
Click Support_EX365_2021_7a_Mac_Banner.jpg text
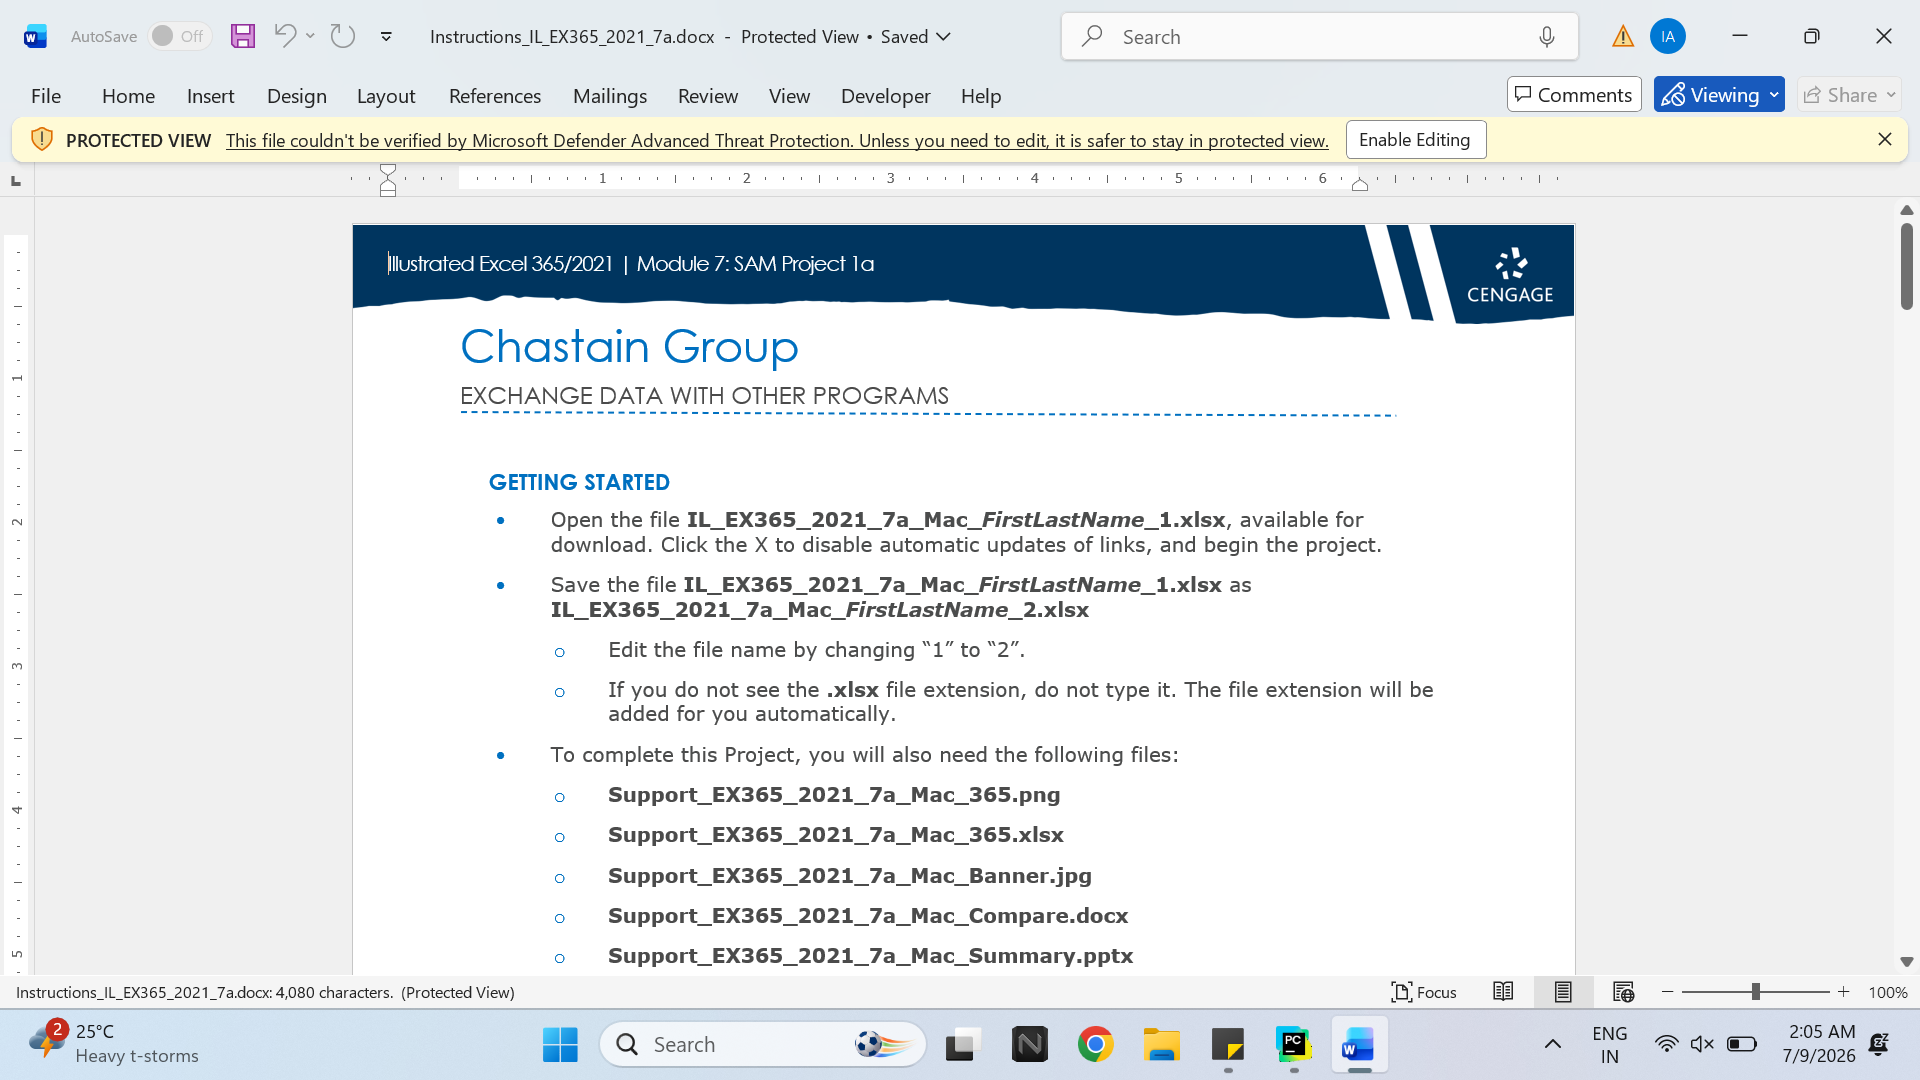click(x=850, y=876)
